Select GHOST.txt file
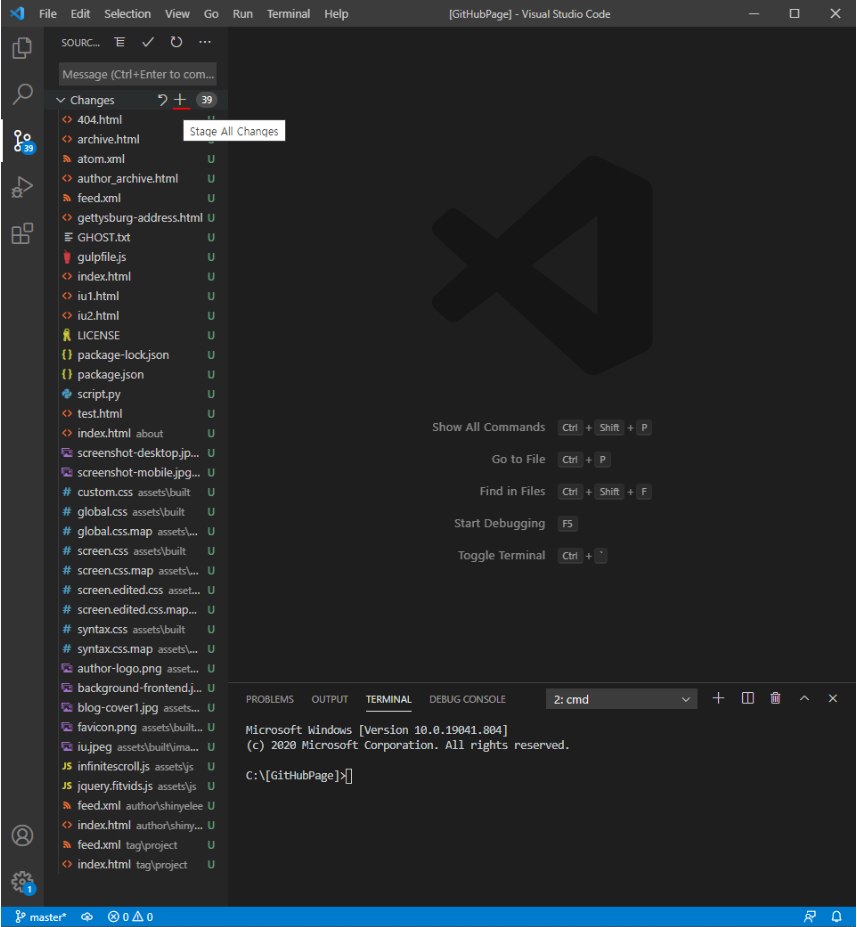 139,237
